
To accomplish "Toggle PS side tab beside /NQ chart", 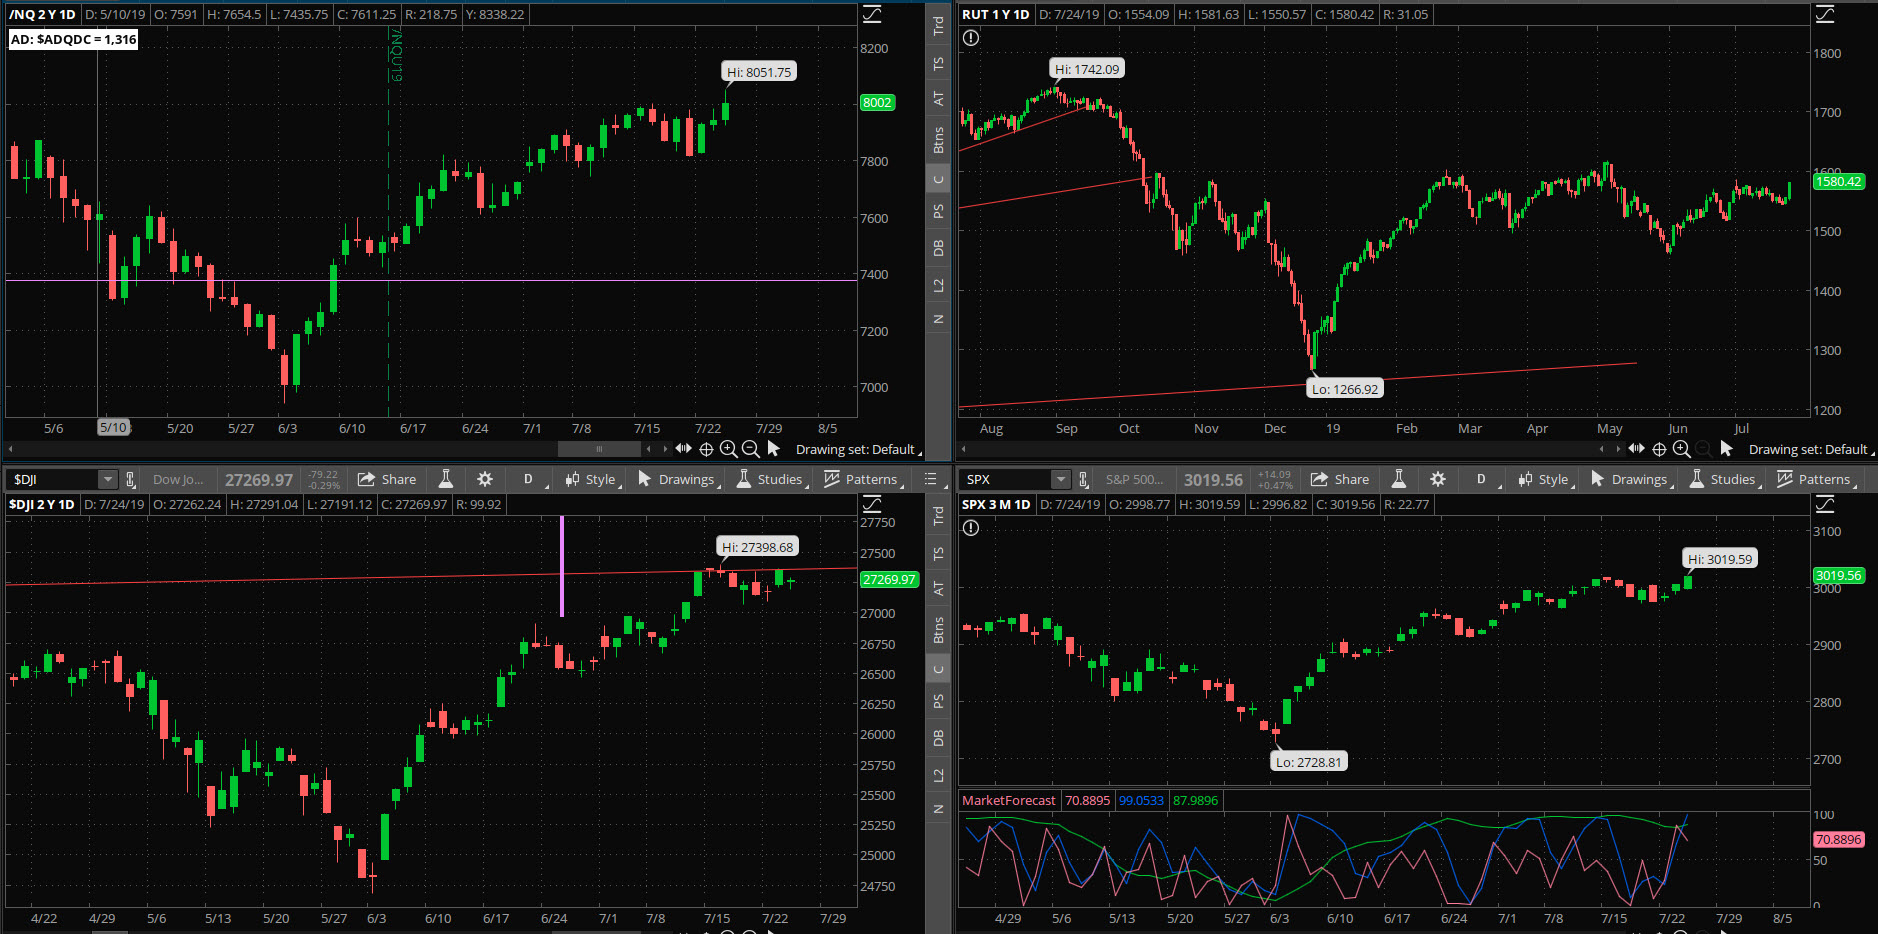I will [938, 211].
